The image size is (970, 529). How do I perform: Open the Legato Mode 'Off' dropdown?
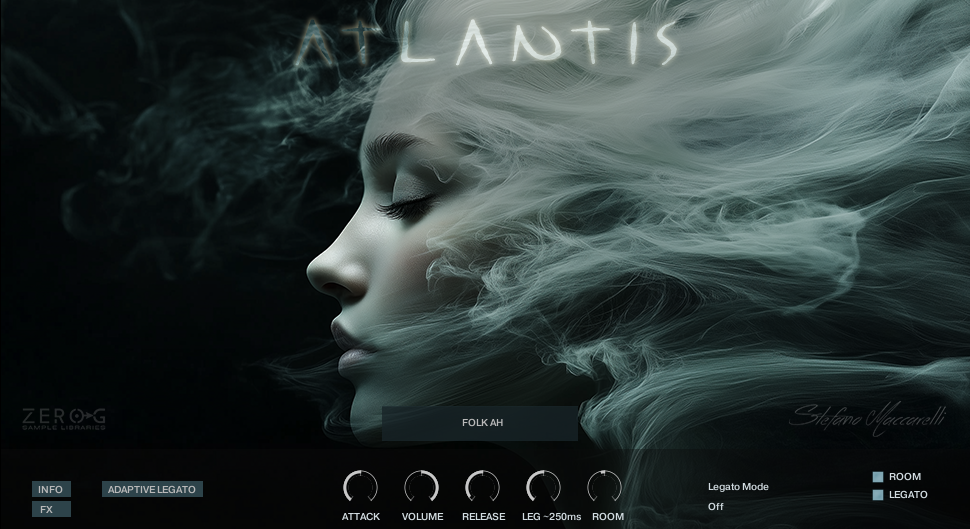click(716, 506)
